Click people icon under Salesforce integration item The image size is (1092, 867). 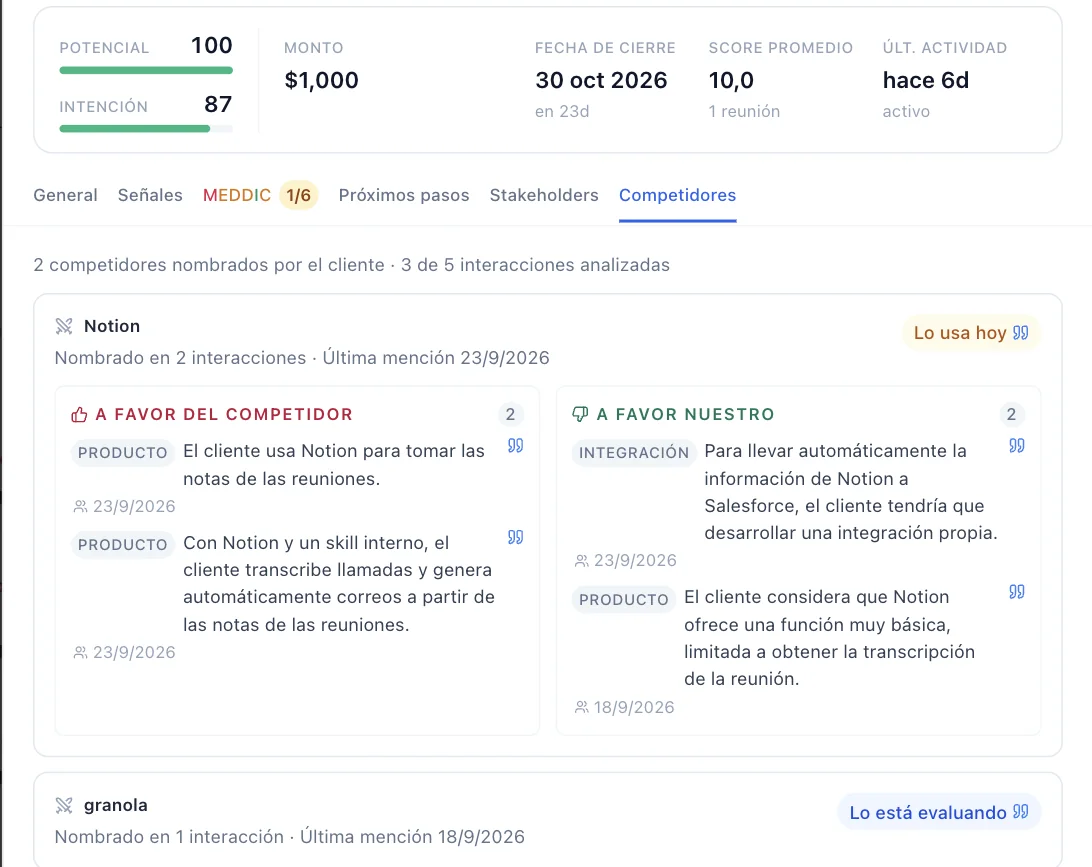[x=582, y=561]
